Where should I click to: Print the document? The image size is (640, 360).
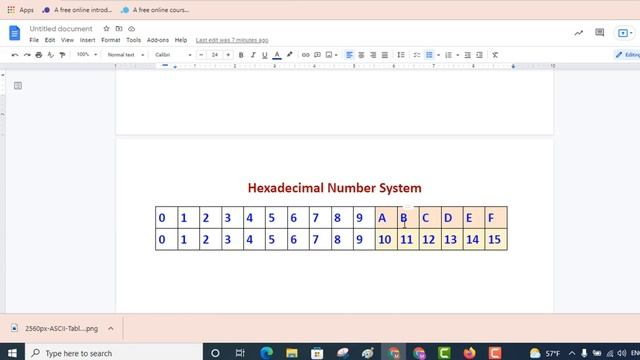tap(39, 55)
